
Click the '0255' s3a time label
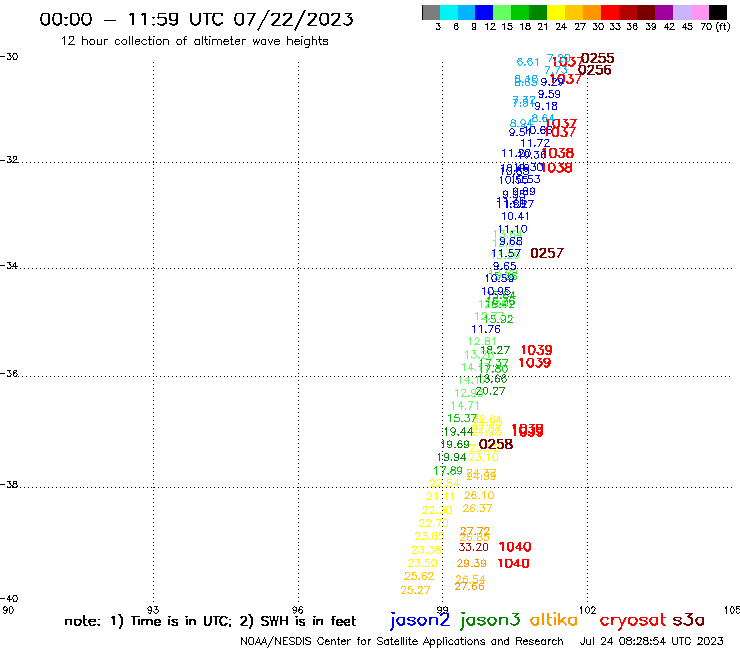point(597,58)
